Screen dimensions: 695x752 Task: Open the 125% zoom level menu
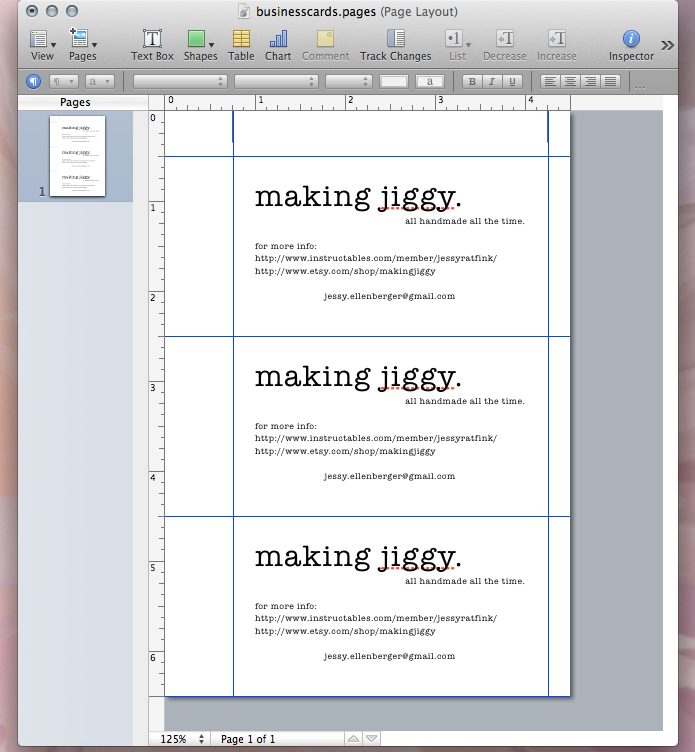[182, 739]
